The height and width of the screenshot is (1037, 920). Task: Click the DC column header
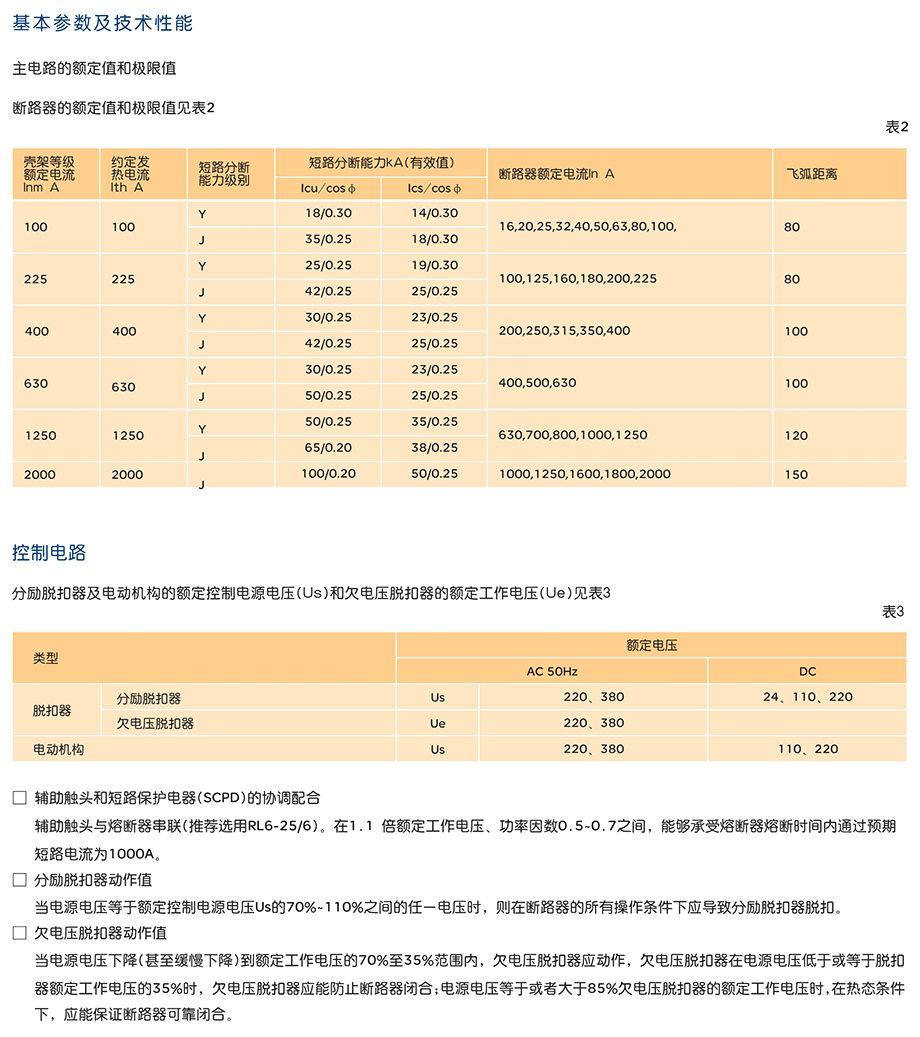pyautogui.click(x=808, y=671)
